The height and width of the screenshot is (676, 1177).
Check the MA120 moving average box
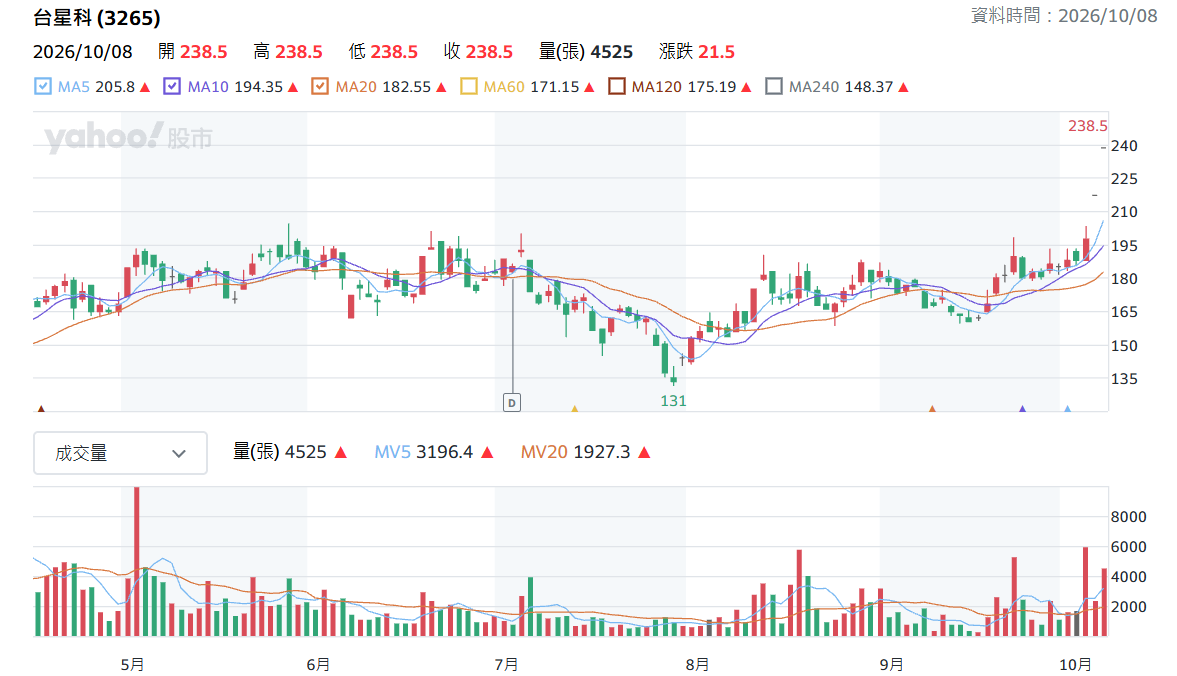616,86
